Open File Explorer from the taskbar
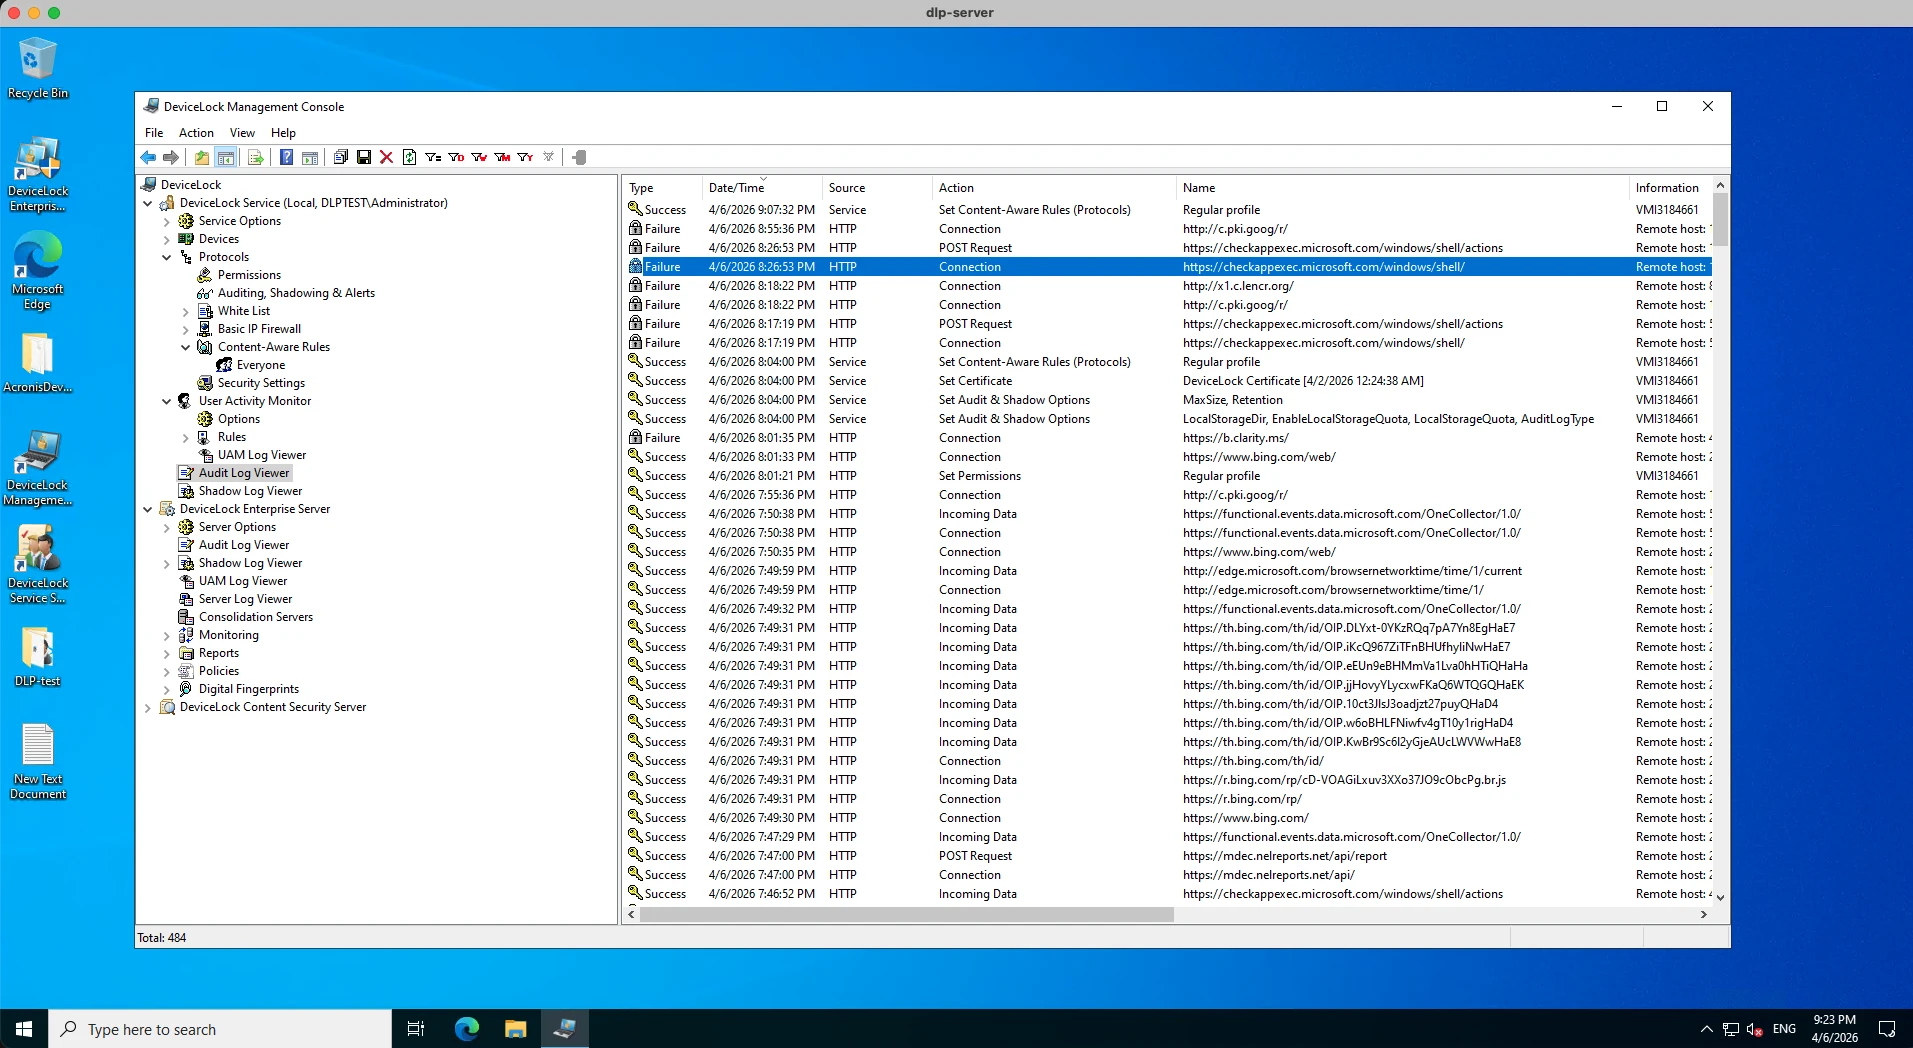This screenshot has width=1913, height=1048. coord(515,1028)
